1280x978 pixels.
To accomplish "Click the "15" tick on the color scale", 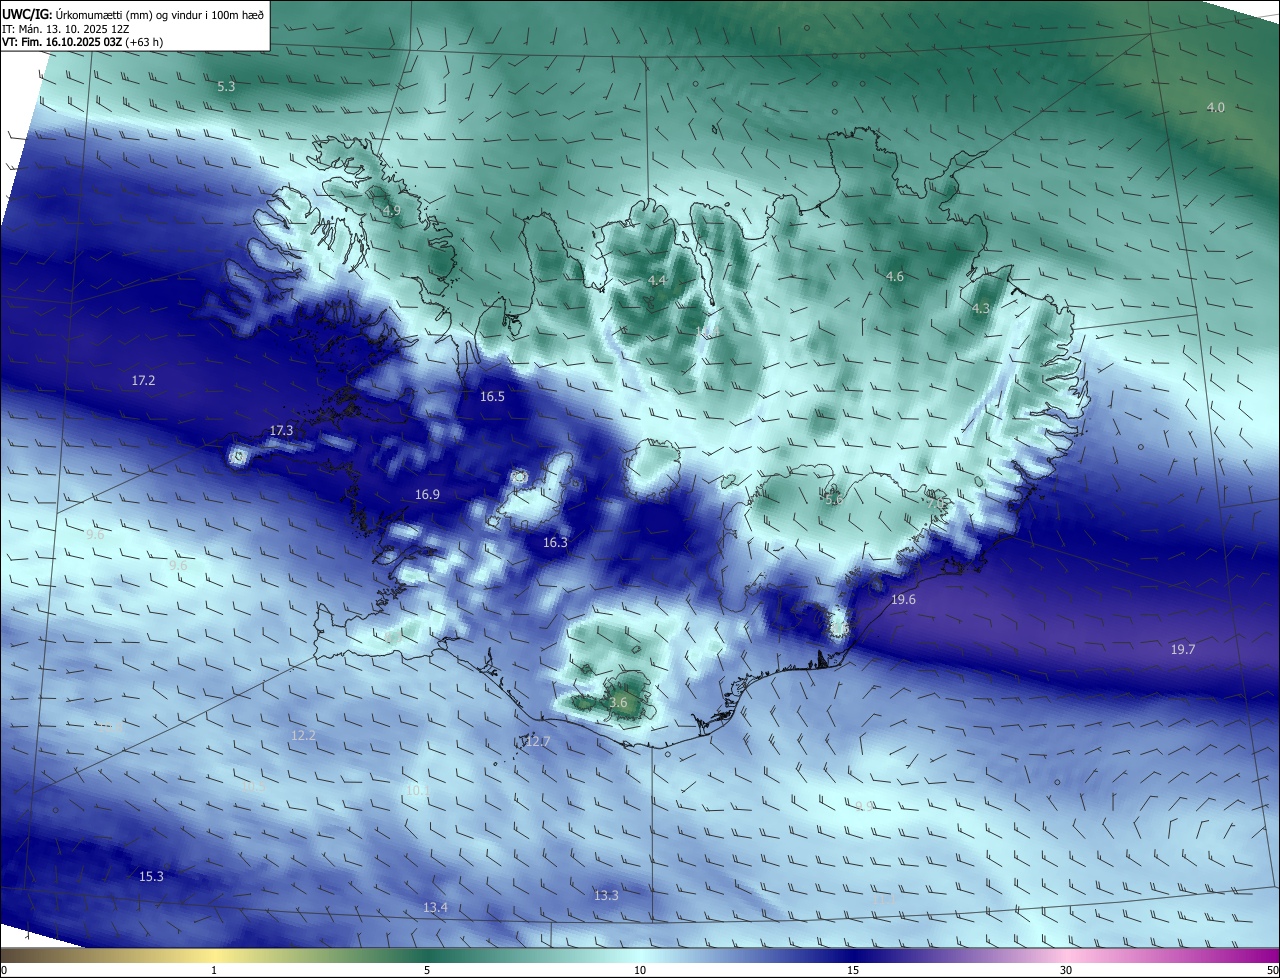I will pyautogui.click(x=853, y=970).
